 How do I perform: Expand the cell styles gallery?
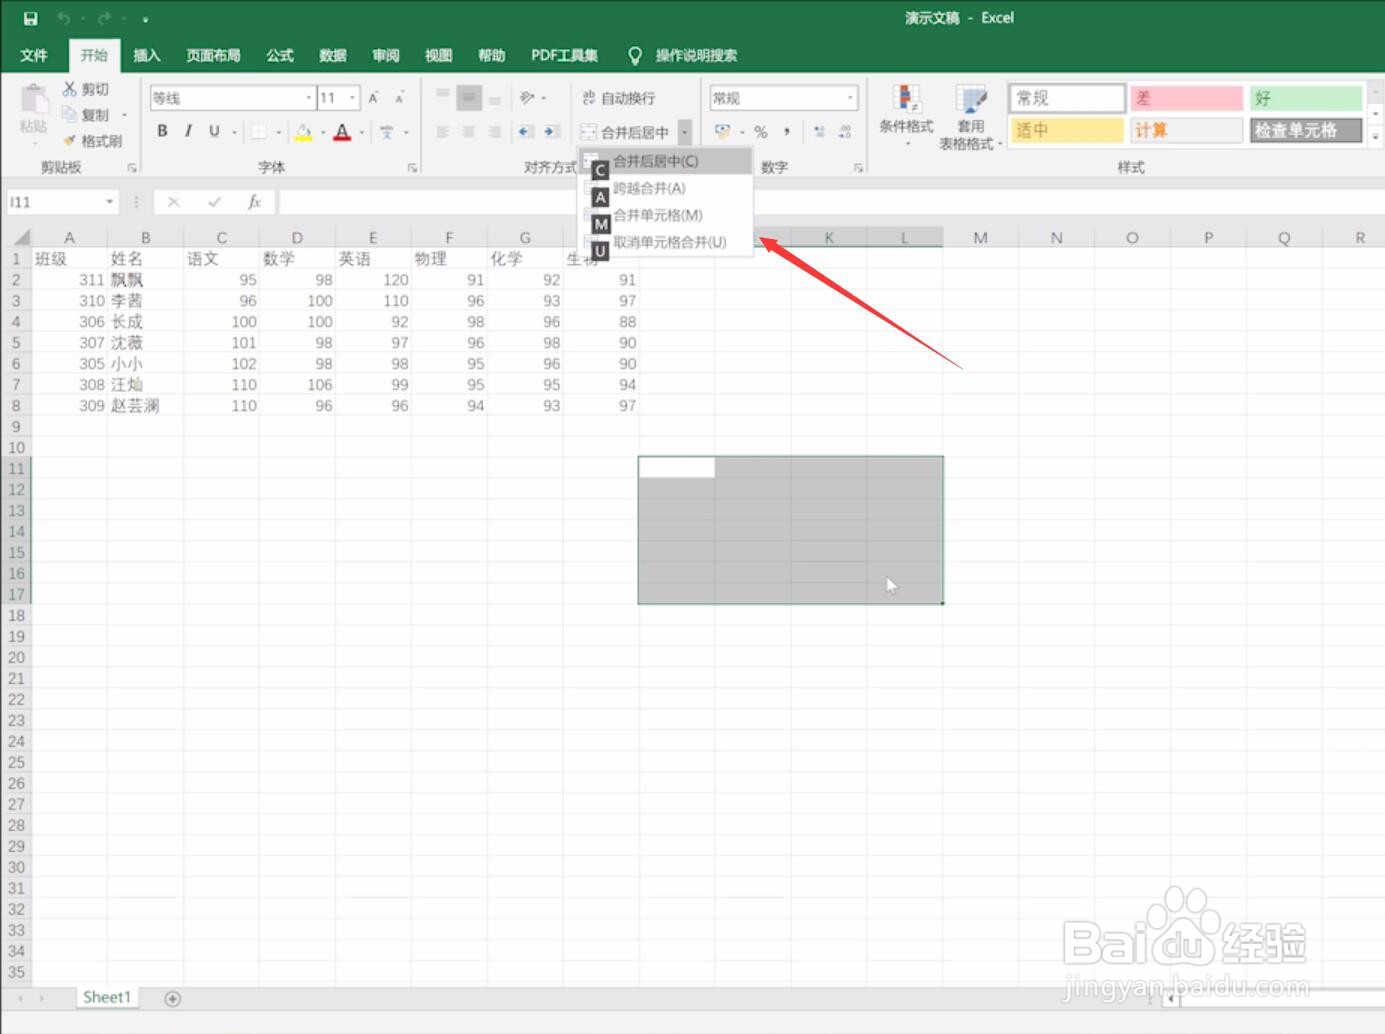coord(1375,137)
